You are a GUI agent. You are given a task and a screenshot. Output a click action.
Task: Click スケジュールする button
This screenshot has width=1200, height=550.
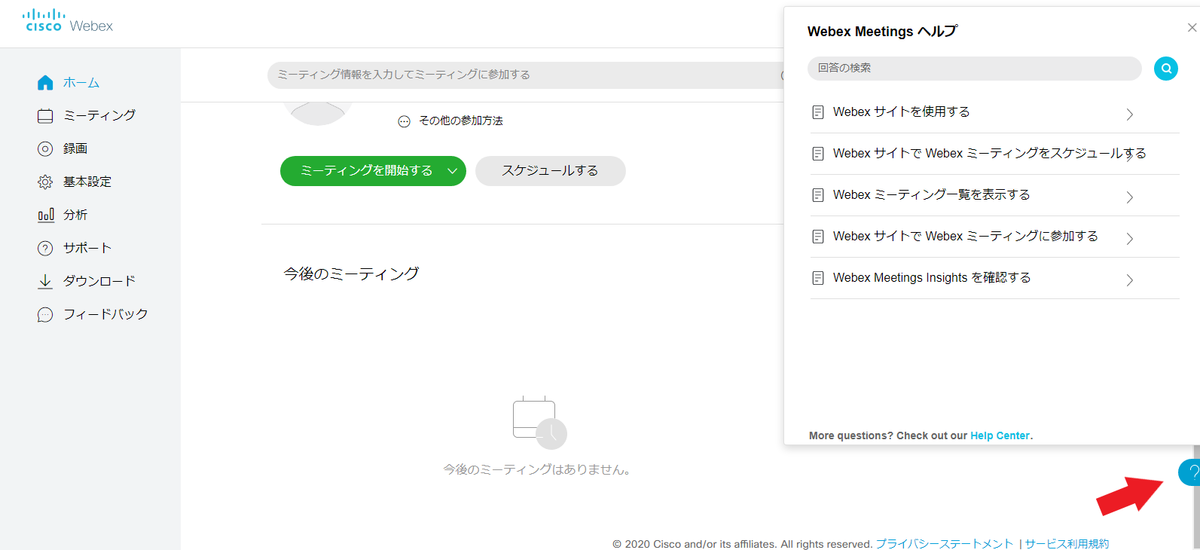click(550, 171)
